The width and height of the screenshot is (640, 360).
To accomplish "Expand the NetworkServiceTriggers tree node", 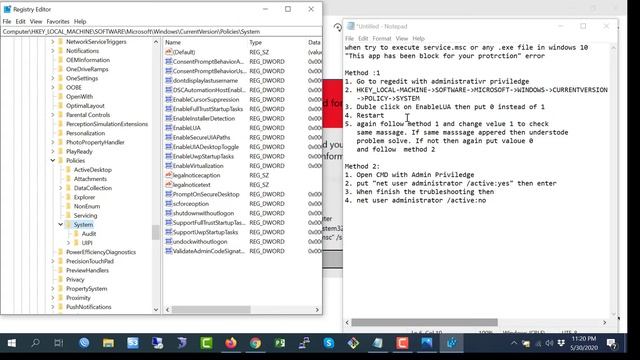I will click(x=53, y=42).
